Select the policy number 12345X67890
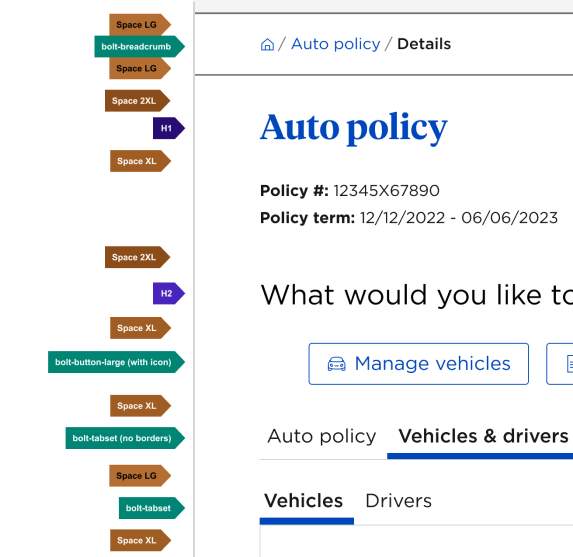The width and height of the screenshot is (573, 557). point(386,191)
